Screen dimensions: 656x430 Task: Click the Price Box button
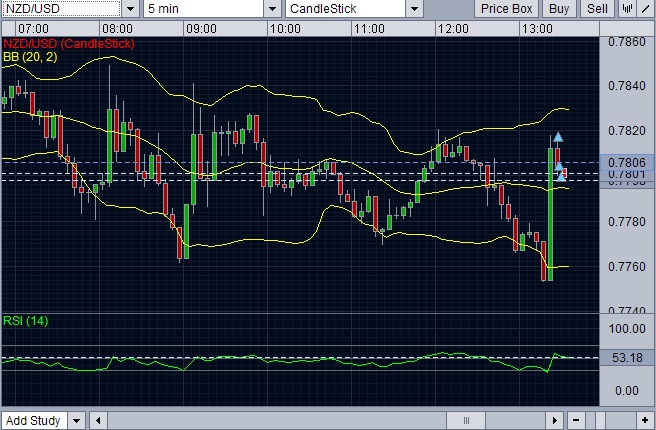[506, 8]
